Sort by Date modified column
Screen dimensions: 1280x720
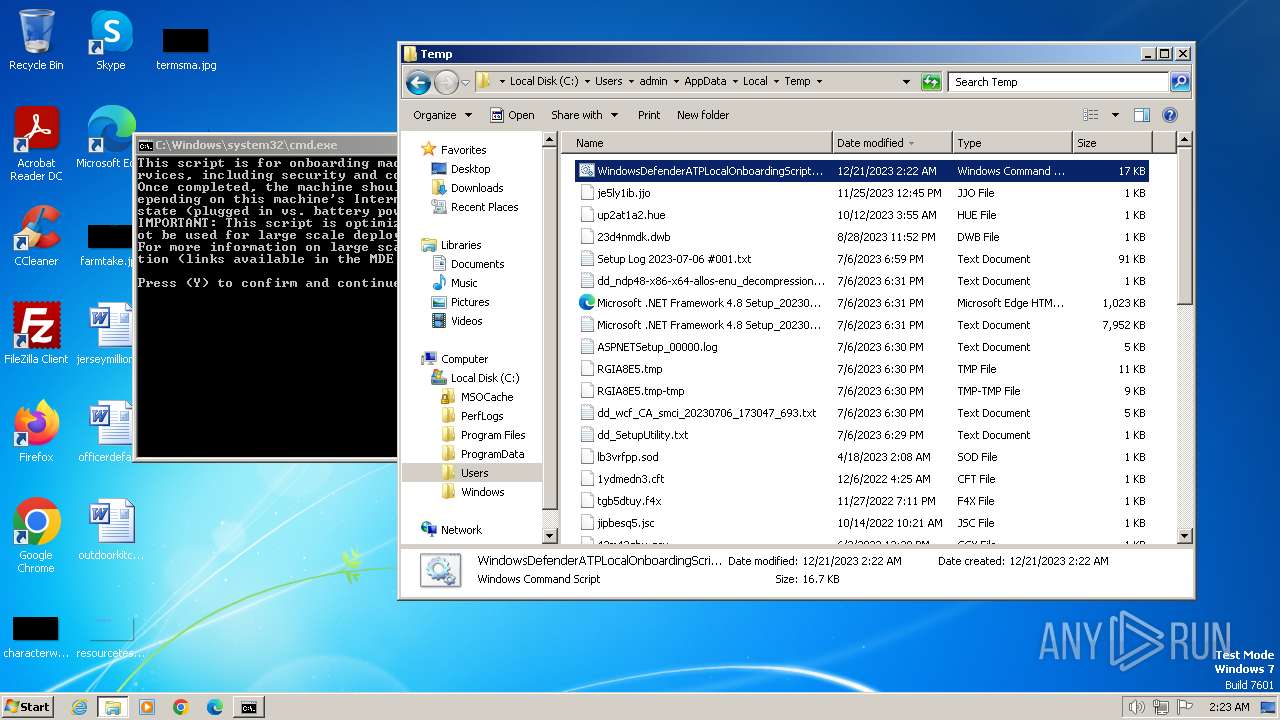892,143
